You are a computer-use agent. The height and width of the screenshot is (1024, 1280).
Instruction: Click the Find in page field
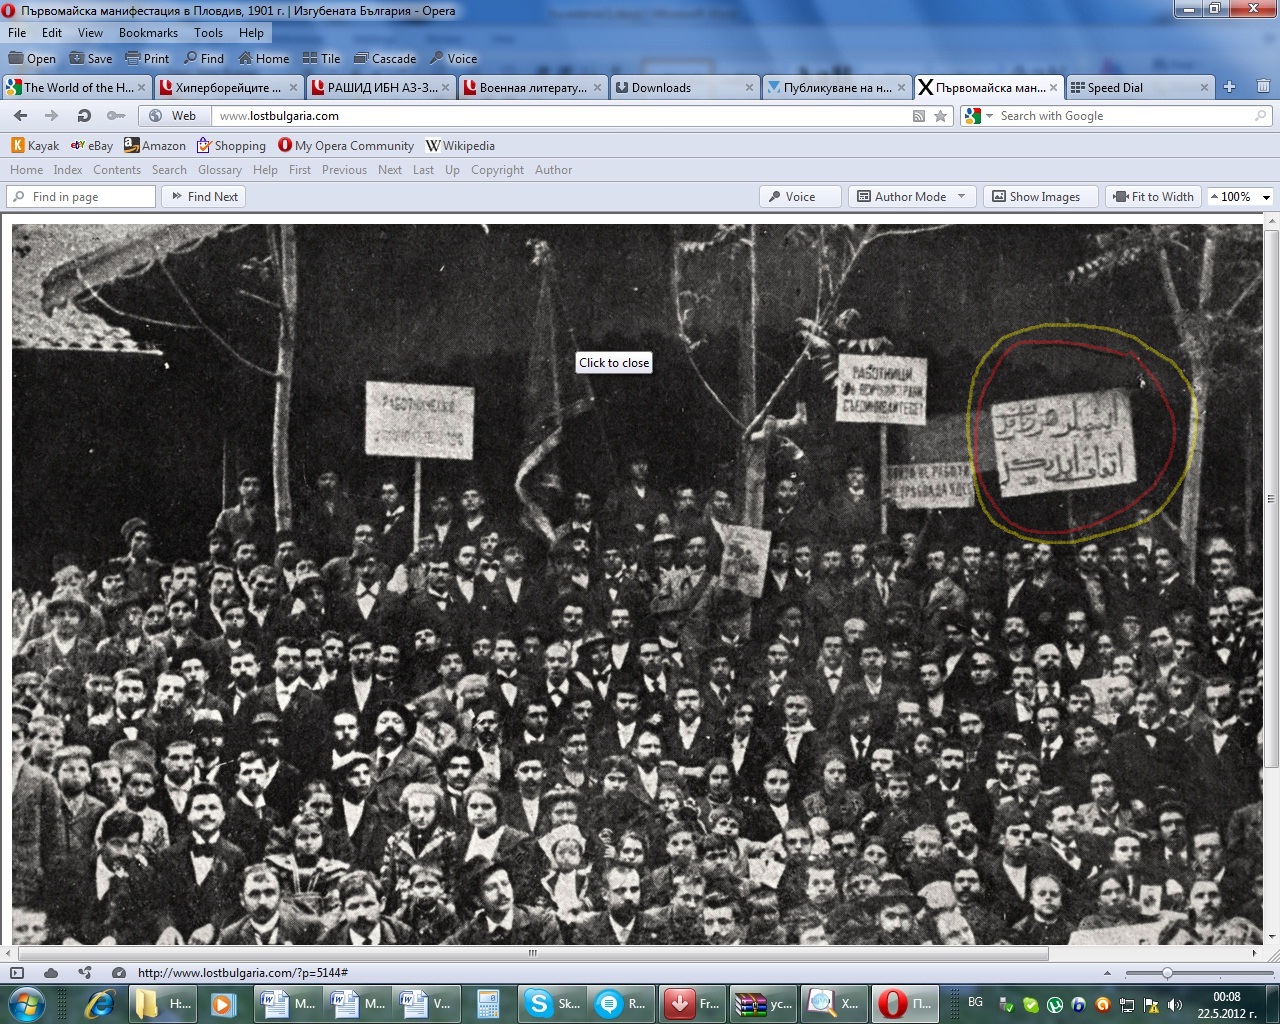pos(81,197)
